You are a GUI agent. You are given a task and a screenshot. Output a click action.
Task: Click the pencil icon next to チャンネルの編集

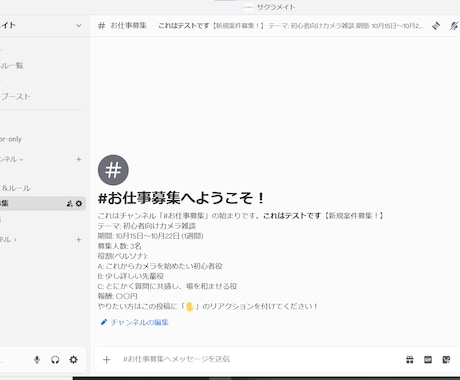tap(104, 322)
